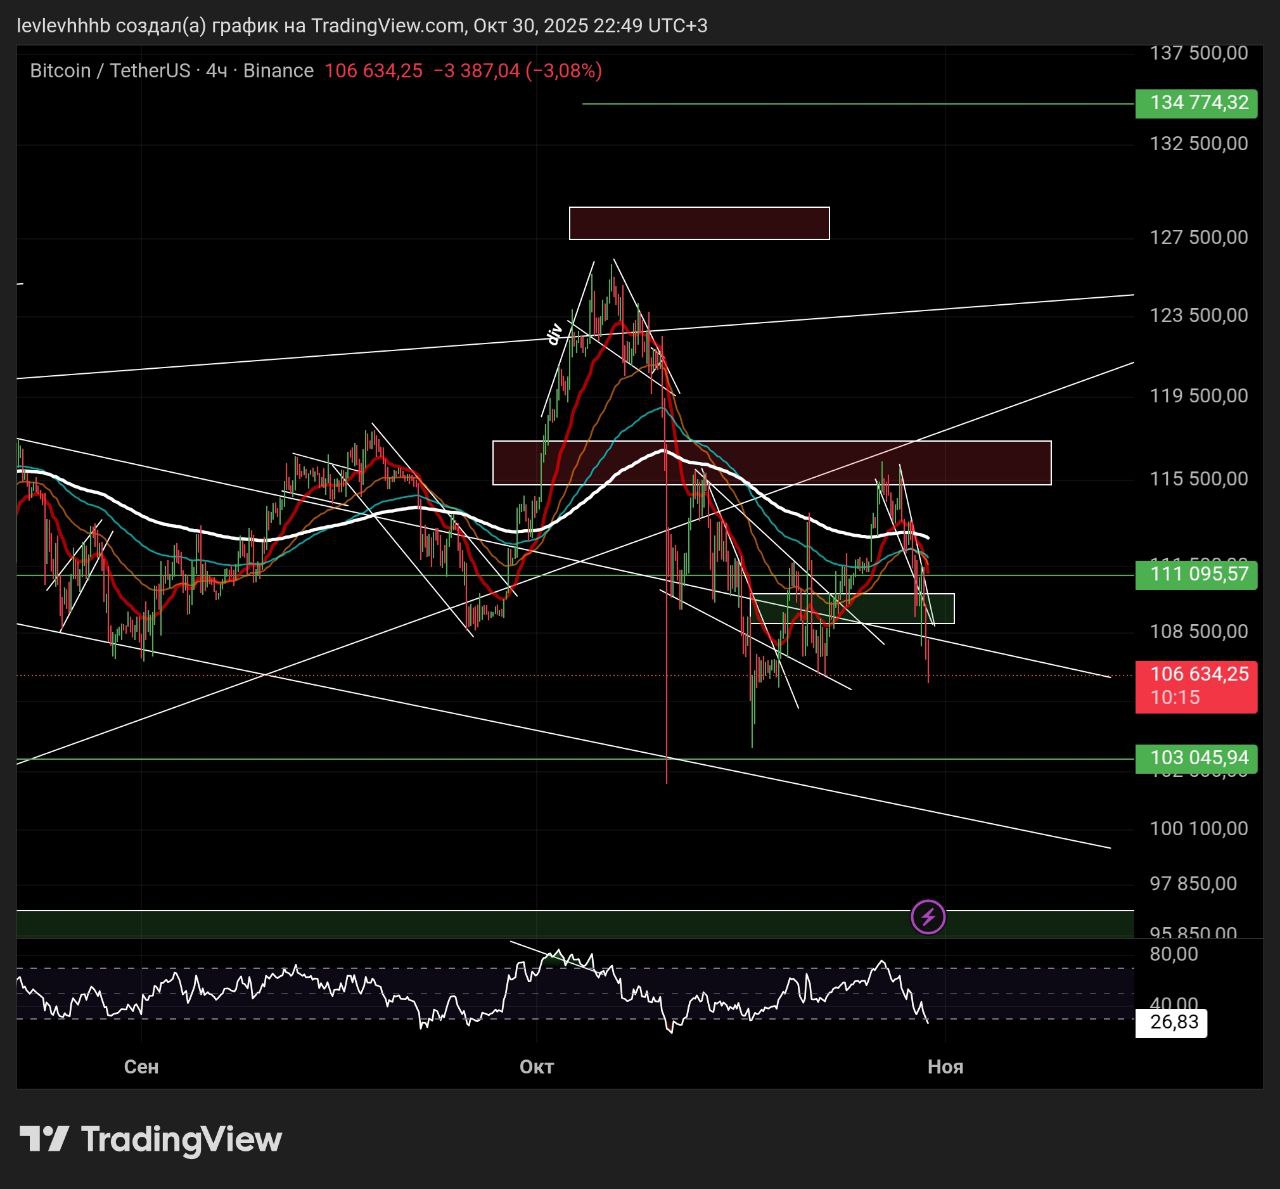
Task: Select the green 111 095,57 price label
Action: point(1196,574)
